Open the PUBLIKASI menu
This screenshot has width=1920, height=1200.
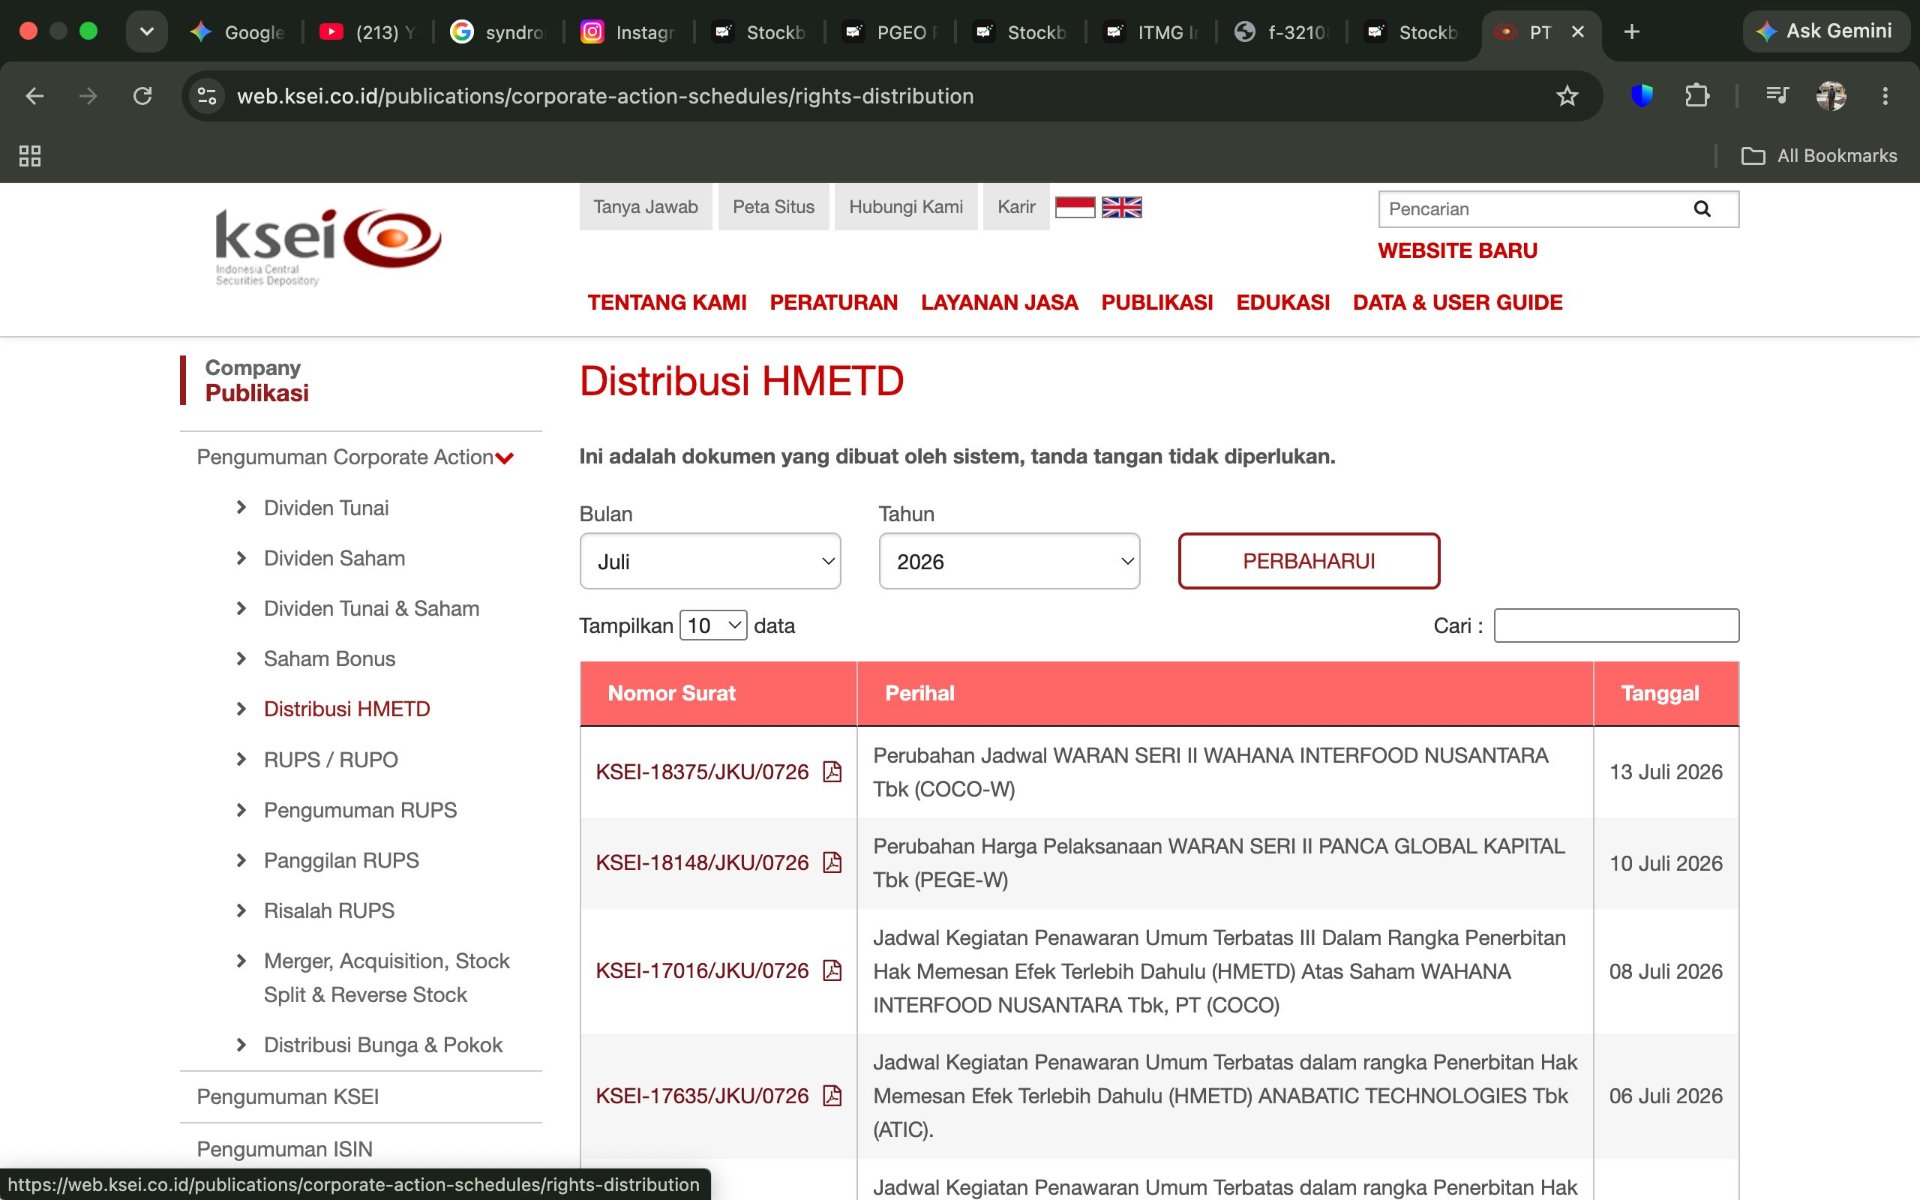tap(1157, 303)
